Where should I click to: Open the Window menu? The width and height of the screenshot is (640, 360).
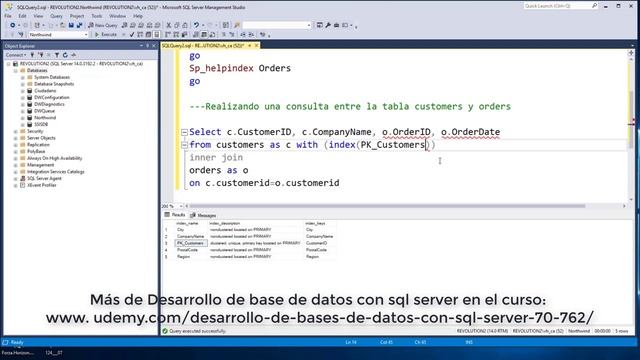(x=118, y=16)
